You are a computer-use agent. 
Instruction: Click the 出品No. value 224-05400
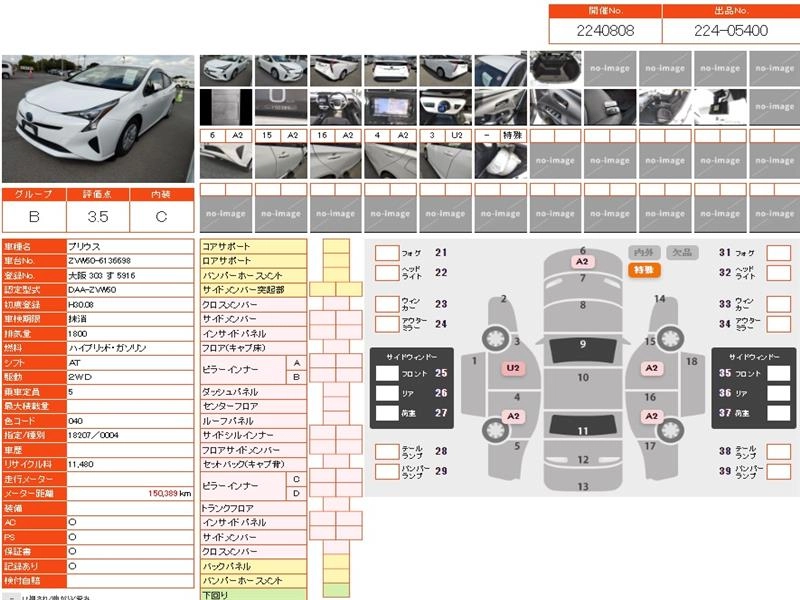731,31
